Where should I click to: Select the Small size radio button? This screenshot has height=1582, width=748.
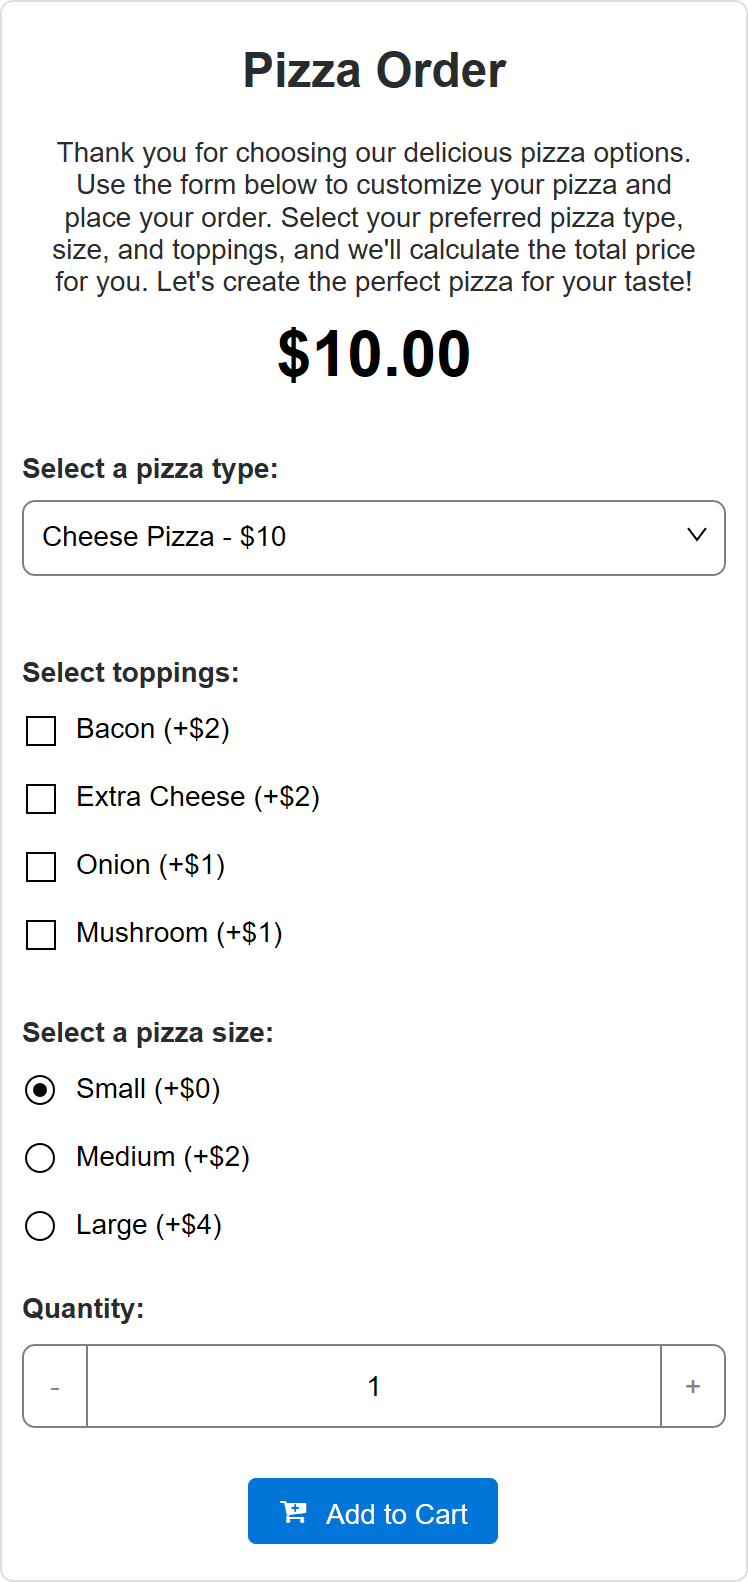[40, 1090]
